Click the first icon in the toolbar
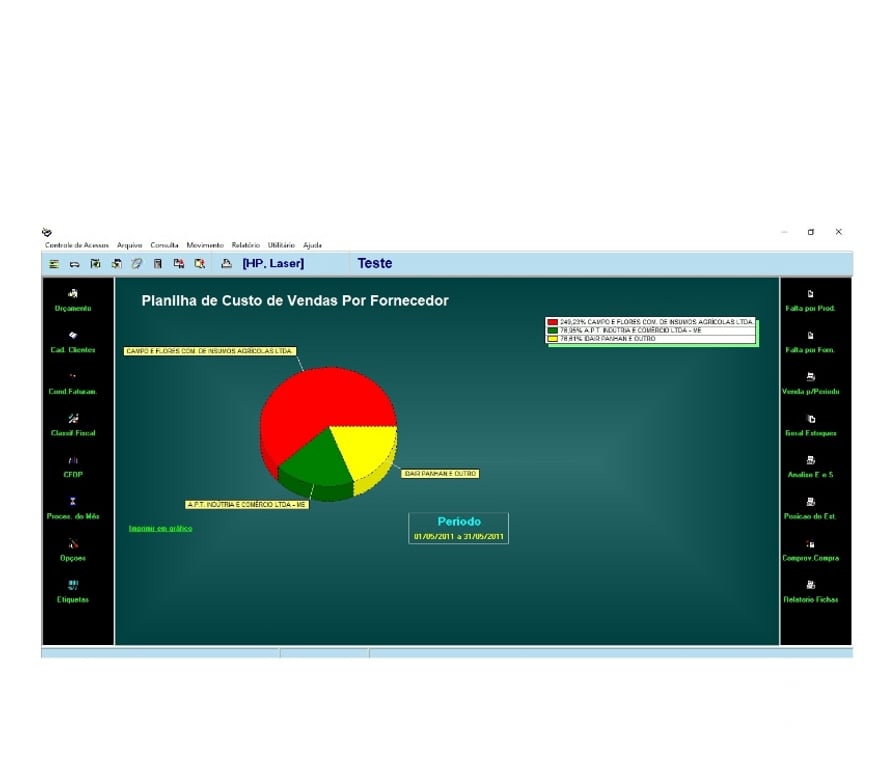 [x=54, y=264]
